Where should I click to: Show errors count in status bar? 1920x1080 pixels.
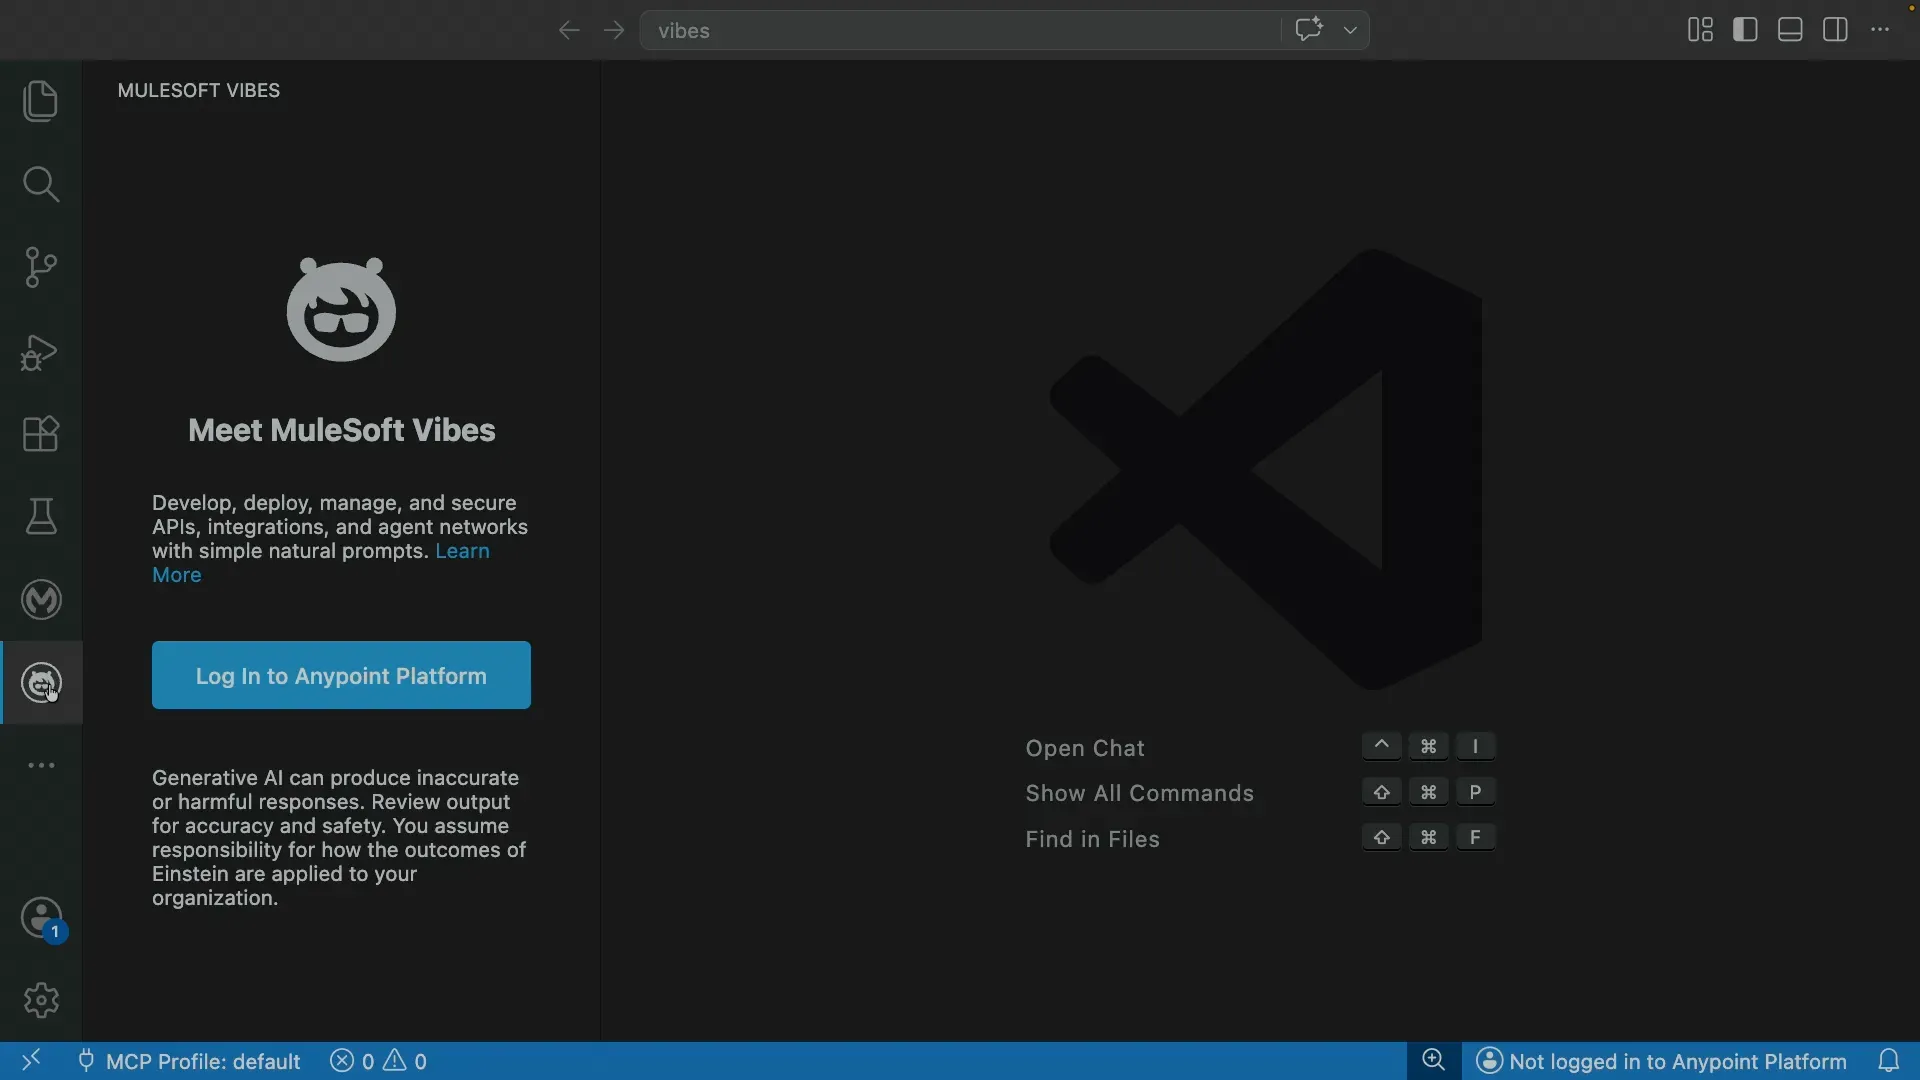pyautogui.click(x=352, y=1061)
